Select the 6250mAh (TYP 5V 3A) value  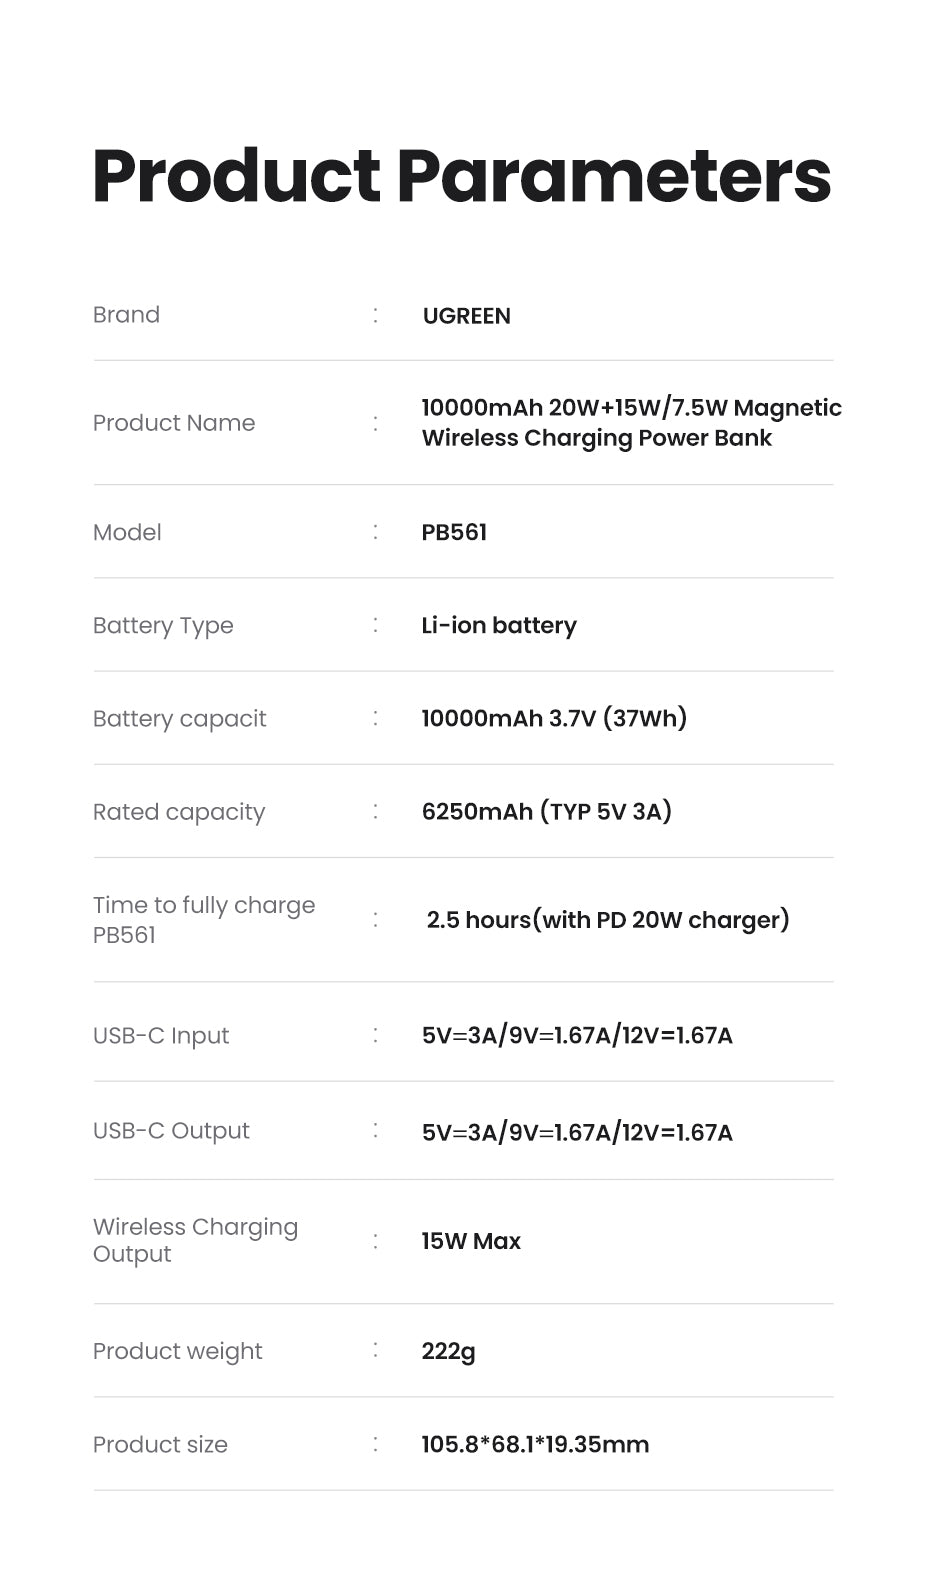(x=546, y=811)
